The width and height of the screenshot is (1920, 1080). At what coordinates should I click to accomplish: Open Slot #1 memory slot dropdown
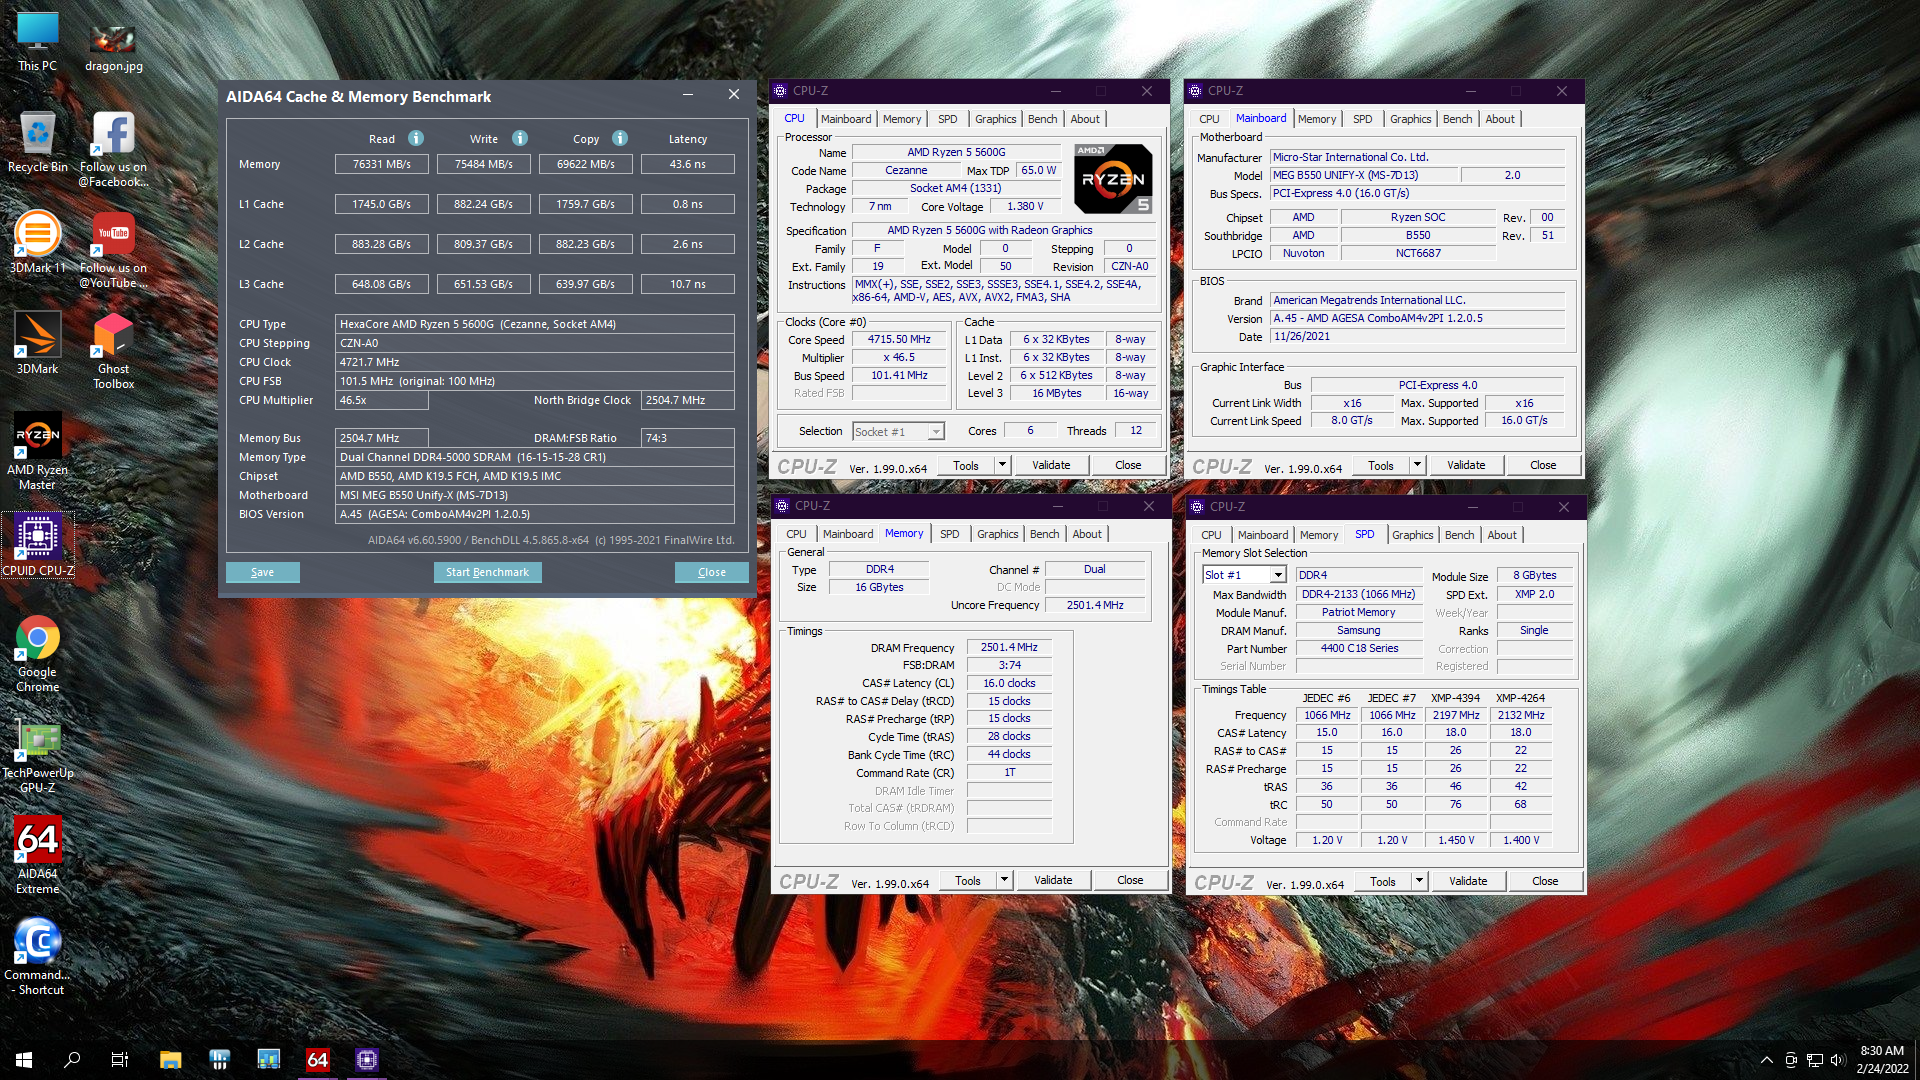point(1244,575)
